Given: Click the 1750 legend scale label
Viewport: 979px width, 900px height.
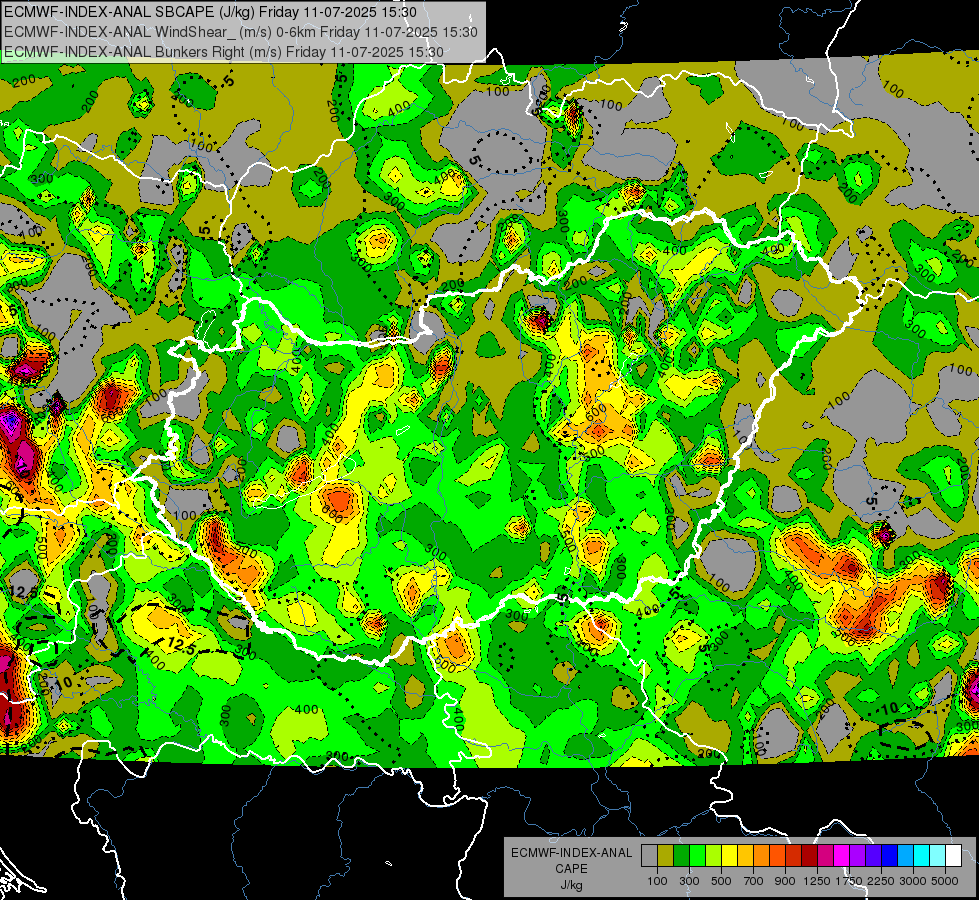Looking at the screenshot, I should [849, 881].
